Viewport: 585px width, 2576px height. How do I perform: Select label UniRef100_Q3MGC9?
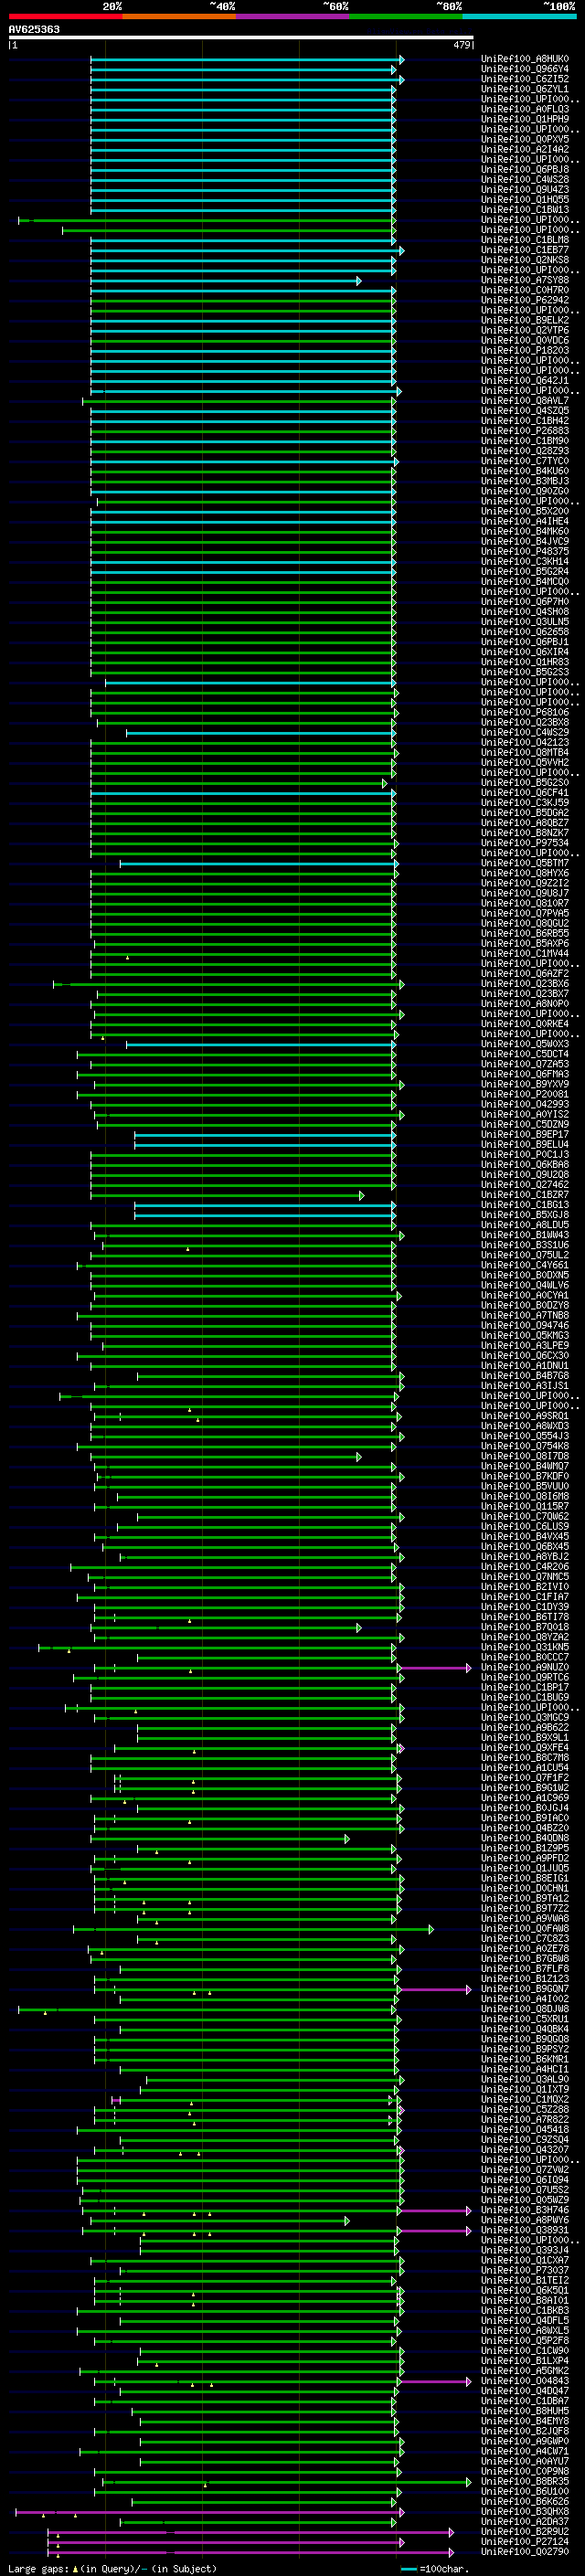[524, 1717]
